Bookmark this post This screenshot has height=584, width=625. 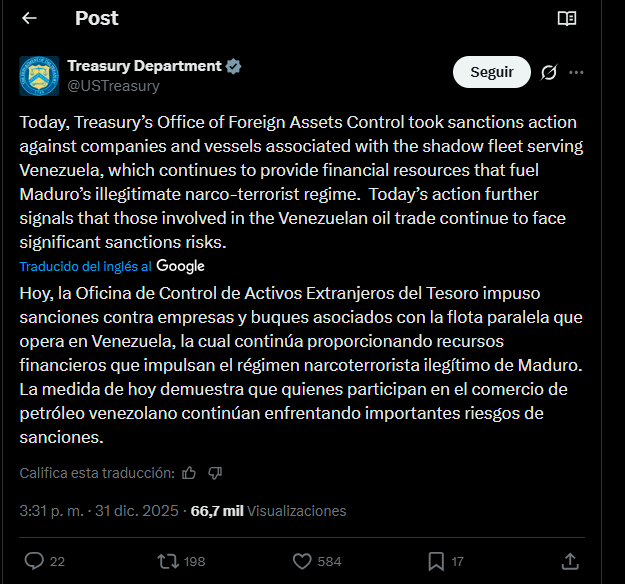coord(436,560)
